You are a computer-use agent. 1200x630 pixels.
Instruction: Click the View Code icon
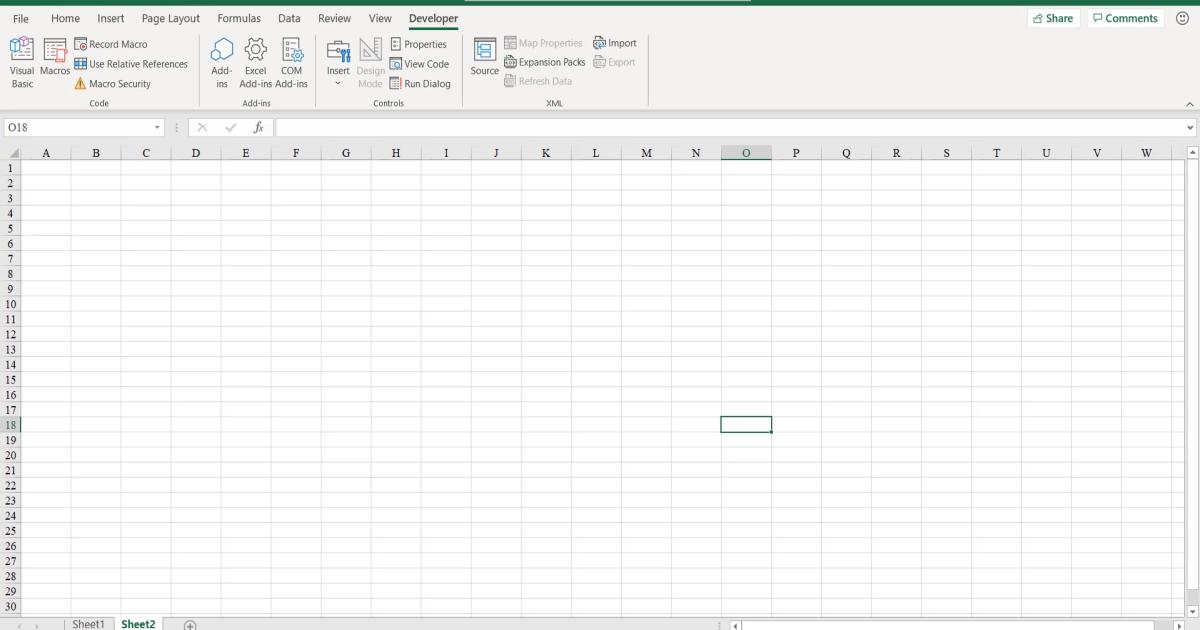click(420, 63)
